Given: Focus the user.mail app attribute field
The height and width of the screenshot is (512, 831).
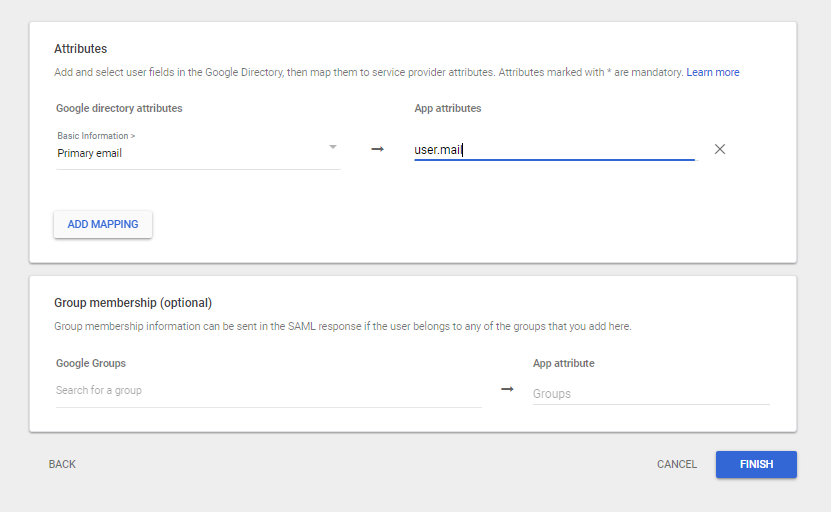Looking at the screenshot, I should point(554,151).
